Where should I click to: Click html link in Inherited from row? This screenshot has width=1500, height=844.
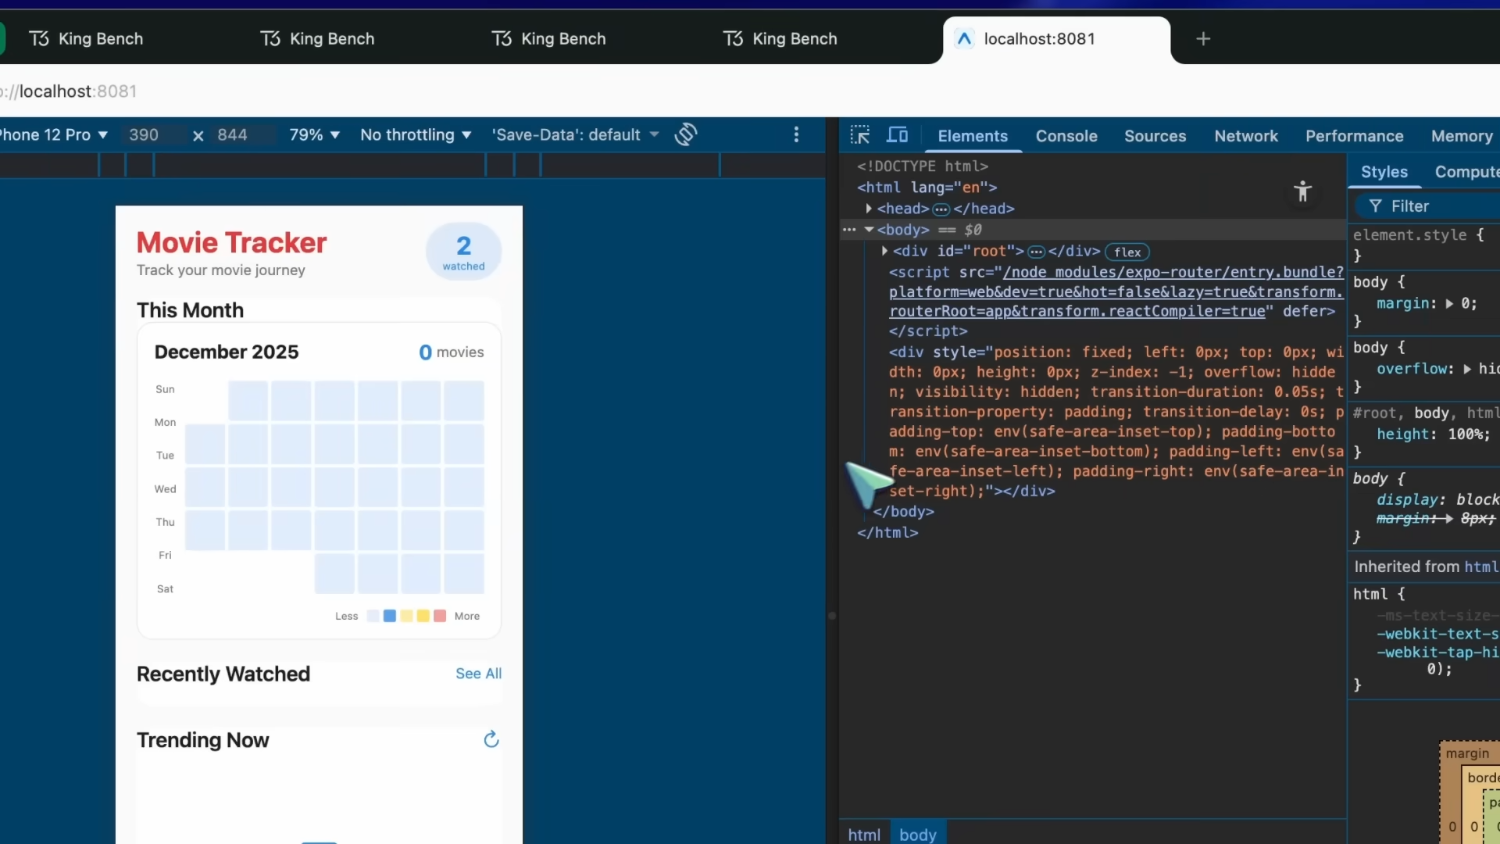tap(1481, 567)
